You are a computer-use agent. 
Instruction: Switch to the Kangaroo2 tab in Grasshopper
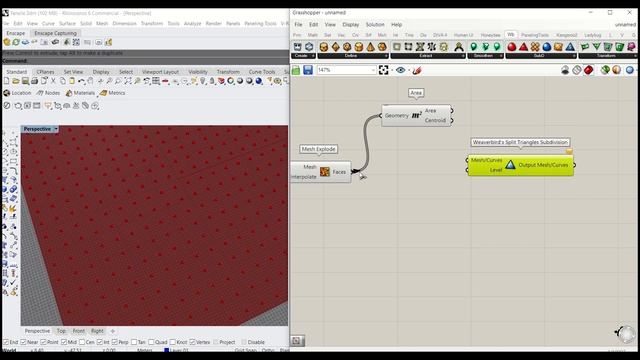pyautogui.click(x=567, y=35)
